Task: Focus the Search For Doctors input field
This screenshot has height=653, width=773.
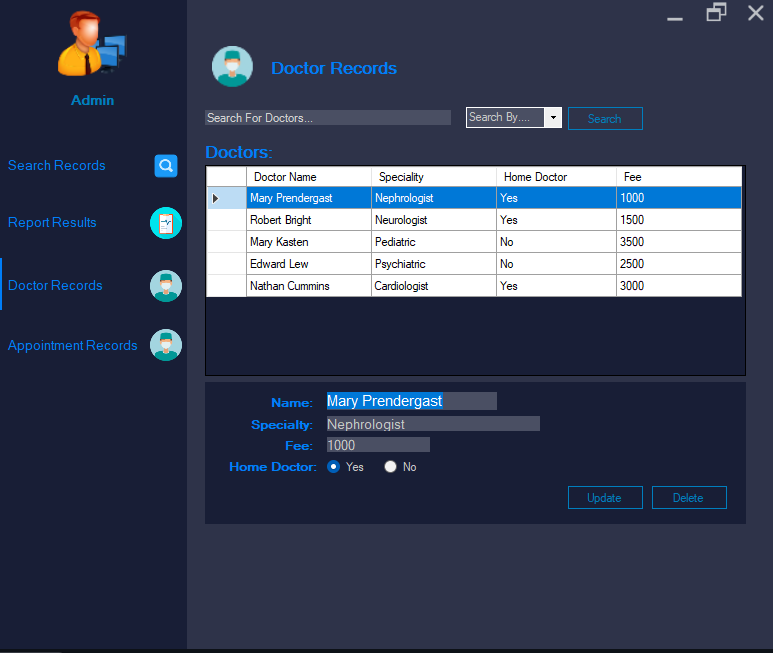Action: tap(328, 118)
